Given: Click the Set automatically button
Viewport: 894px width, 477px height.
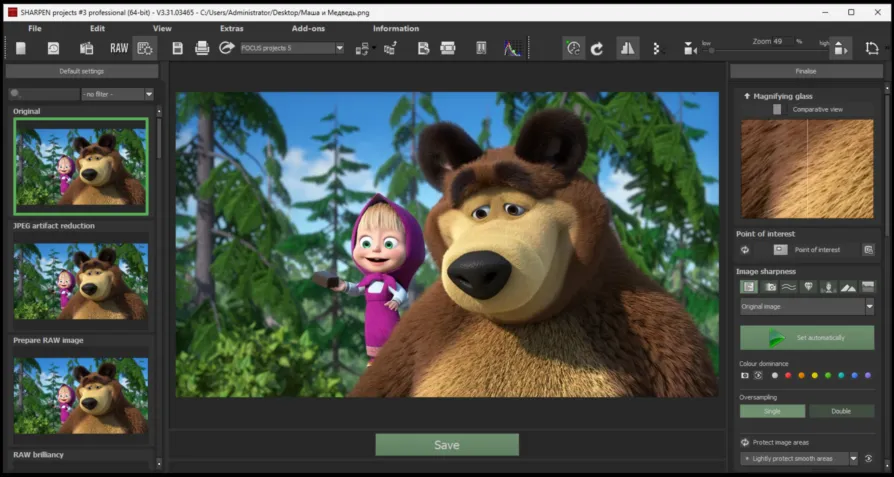Looking at the screenshot, I should [x=807, y=338].
